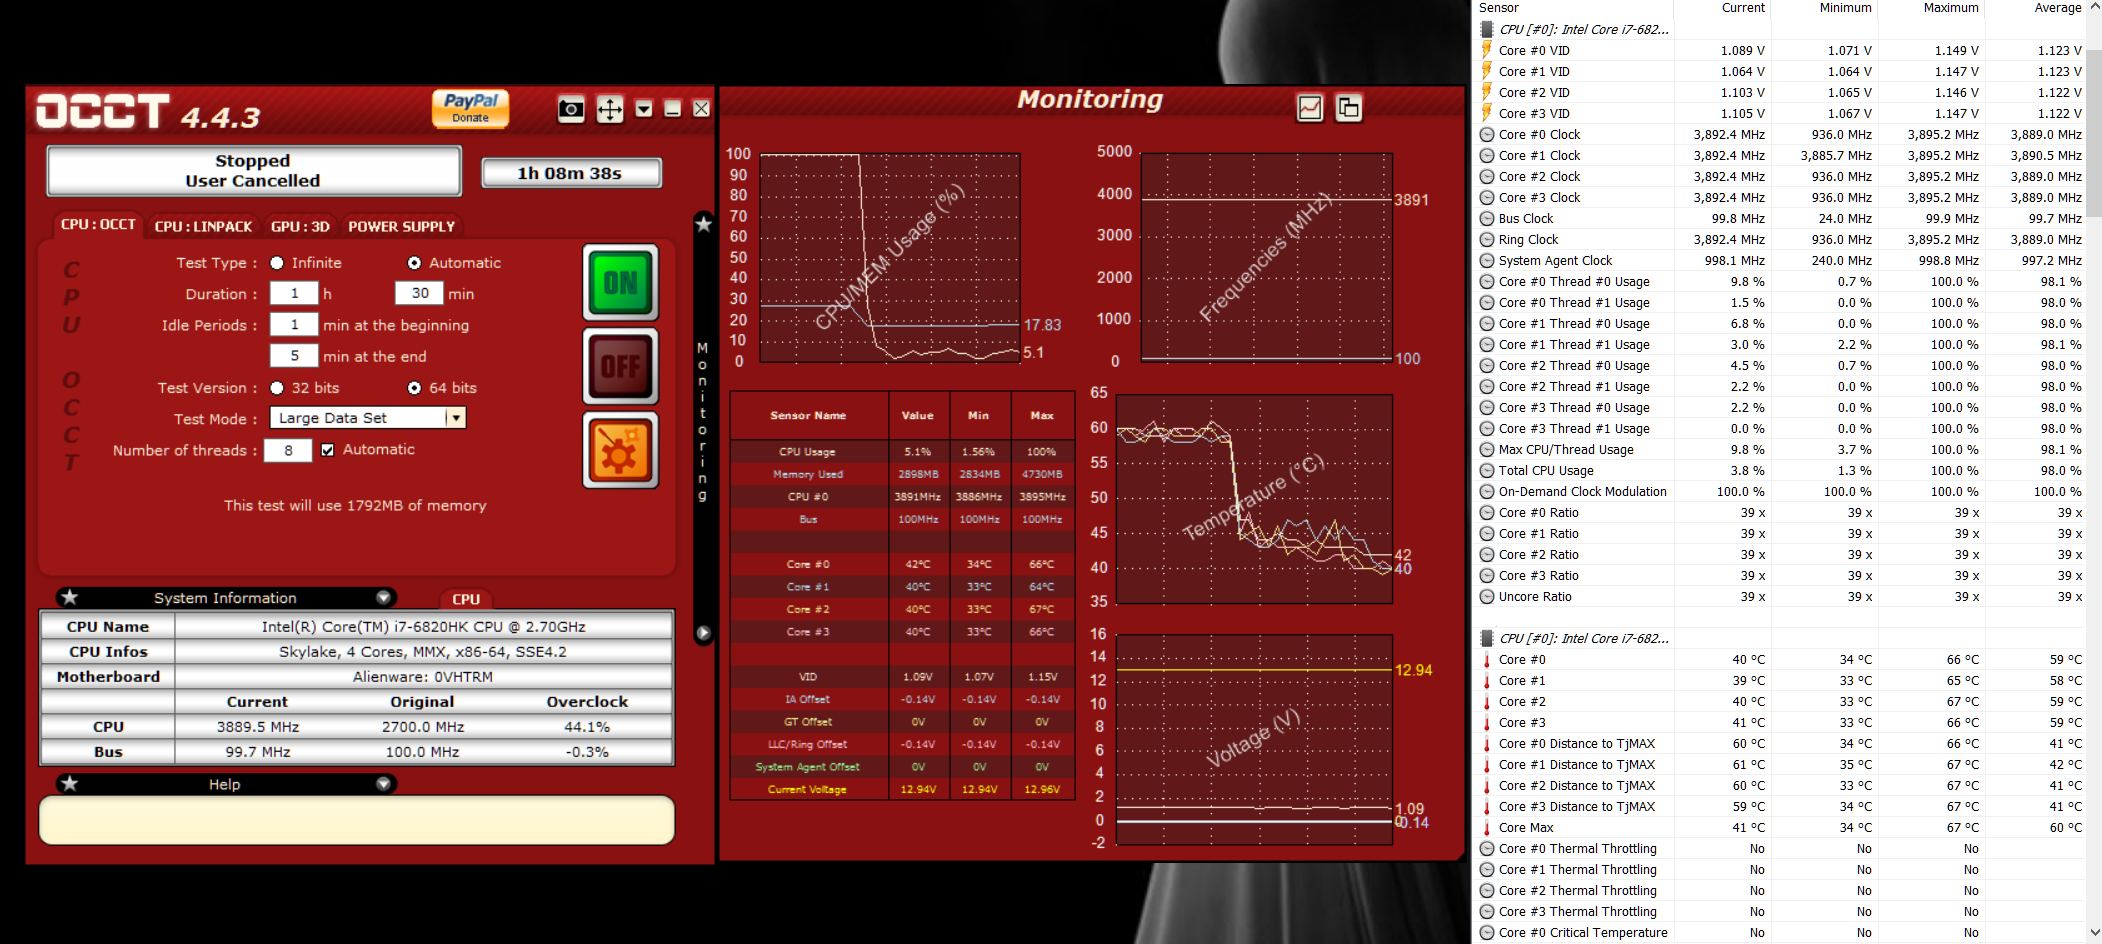Click the green ON start test button
This screenshot has width=2102, height=944.
[x=620, y=283]
